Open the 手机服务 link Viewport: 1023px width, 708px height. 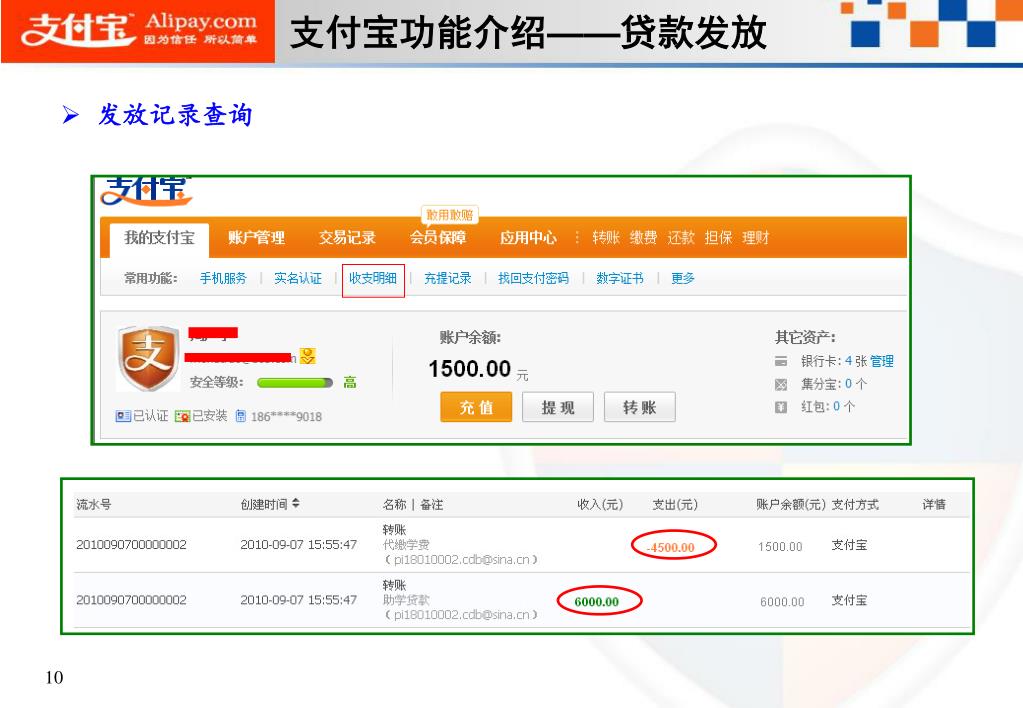[223, 279]
